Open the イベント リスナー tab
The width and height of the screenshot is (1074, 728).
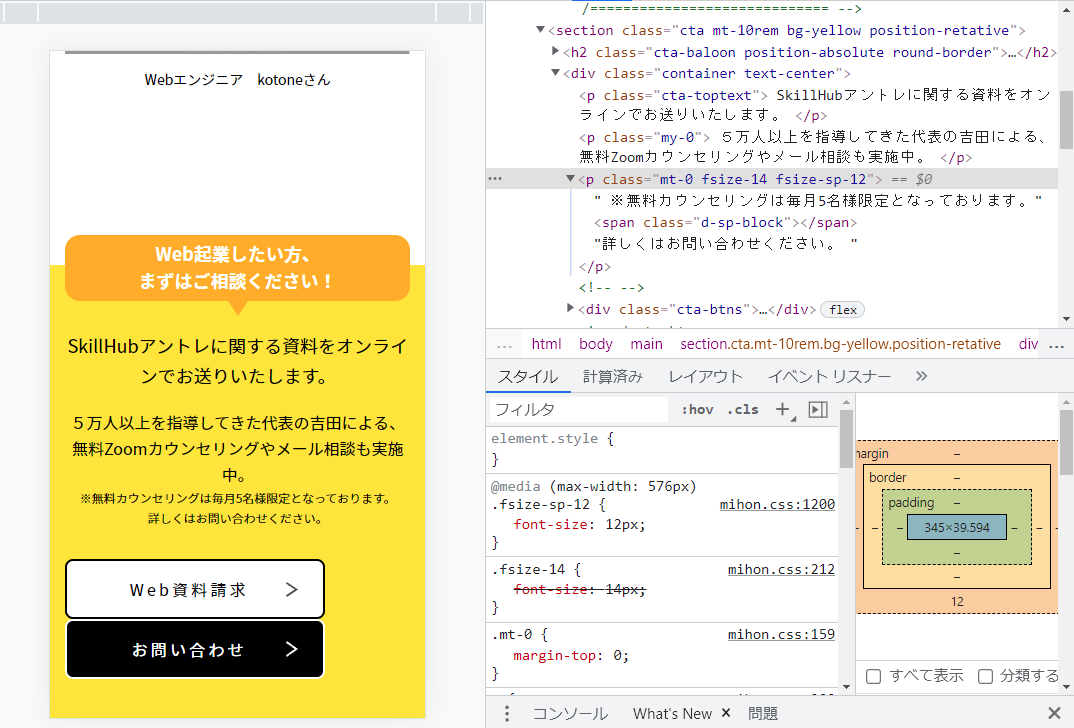829,377
